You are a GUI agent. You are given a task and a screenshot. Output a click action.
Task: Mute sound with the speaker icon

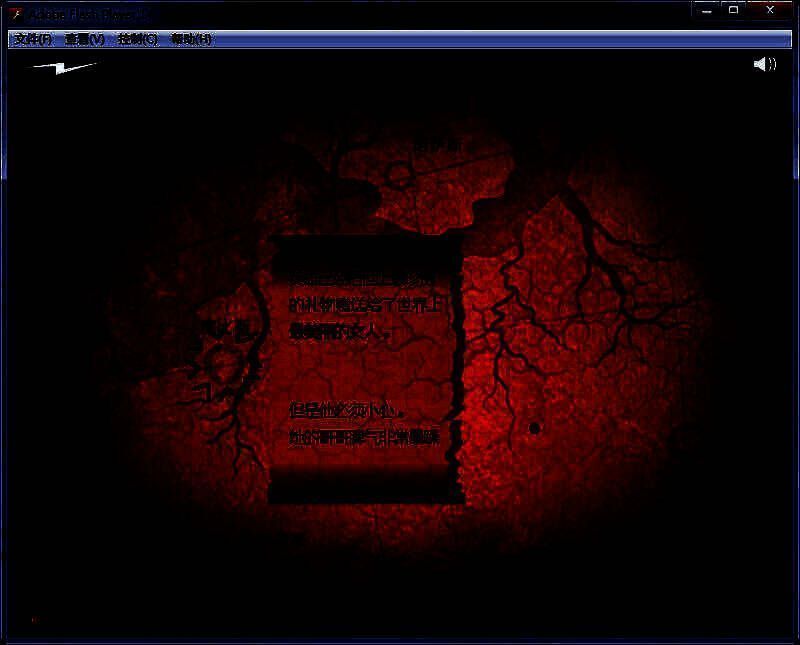[764, 65]
